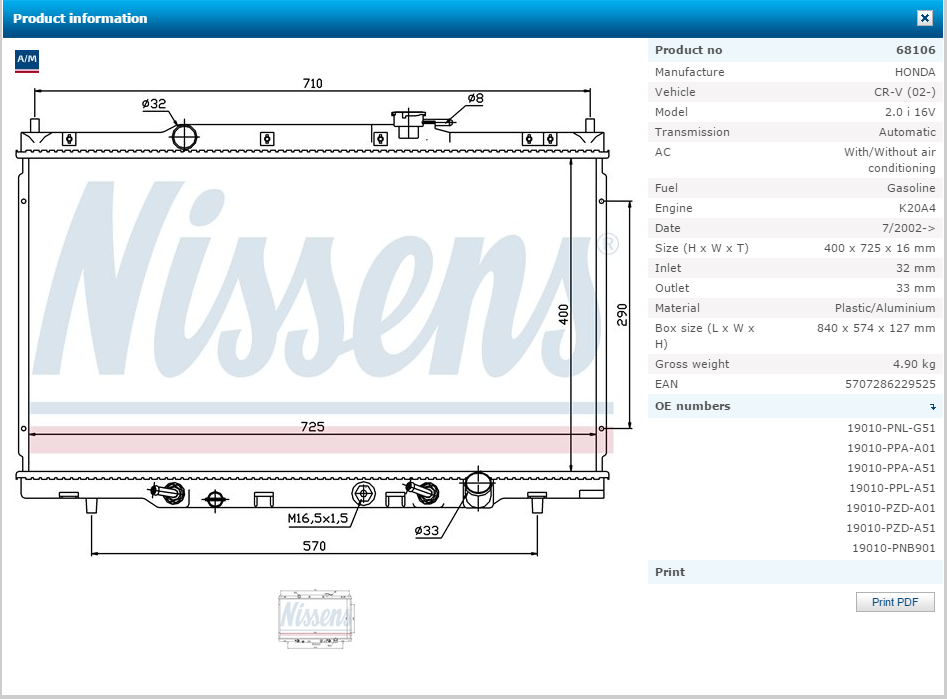Click OE number 19010-PZD-A01
This screenshot has height=699, width=947.
[891, 508]
